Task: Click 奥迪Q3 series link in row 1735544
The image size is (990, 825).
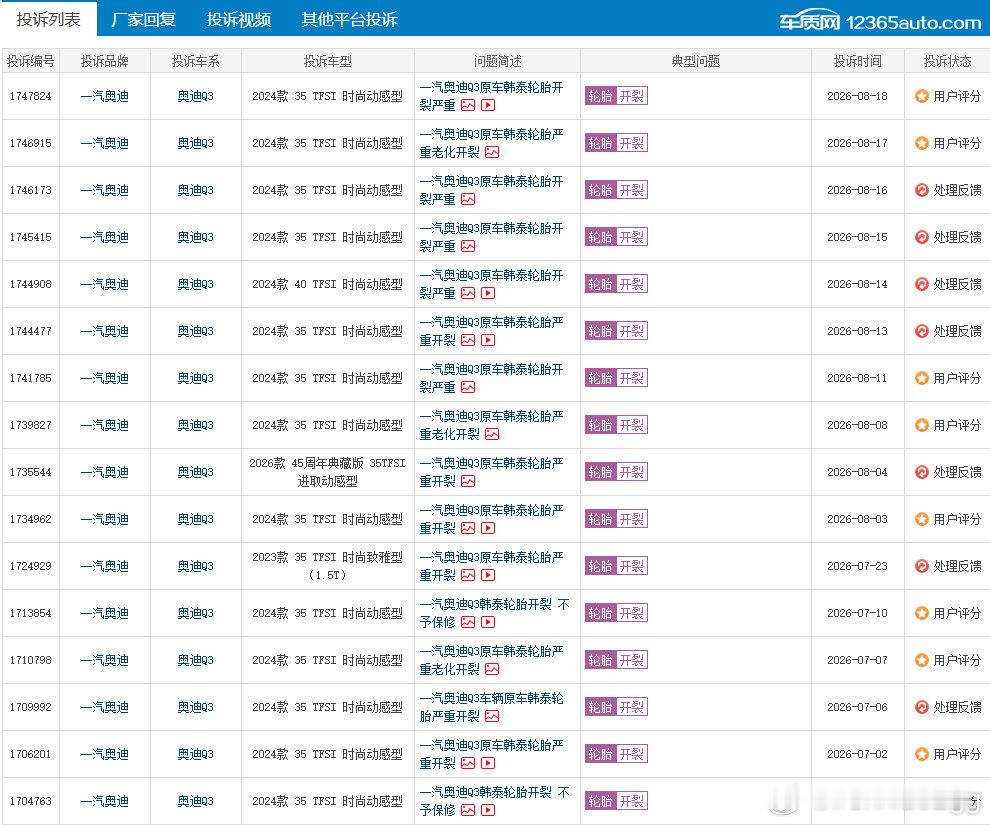Action: click(196, 472)
